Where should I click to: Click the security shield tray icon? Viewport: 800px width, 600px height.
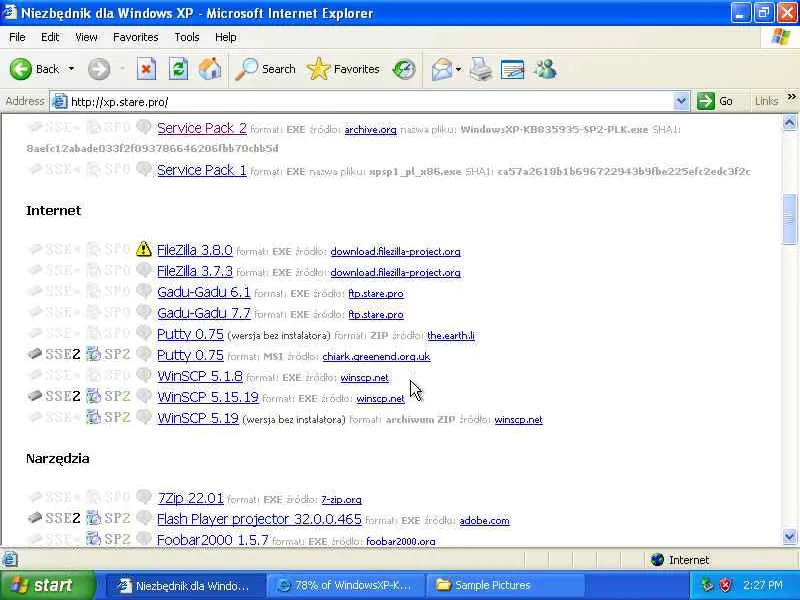[x=725, y=585]
